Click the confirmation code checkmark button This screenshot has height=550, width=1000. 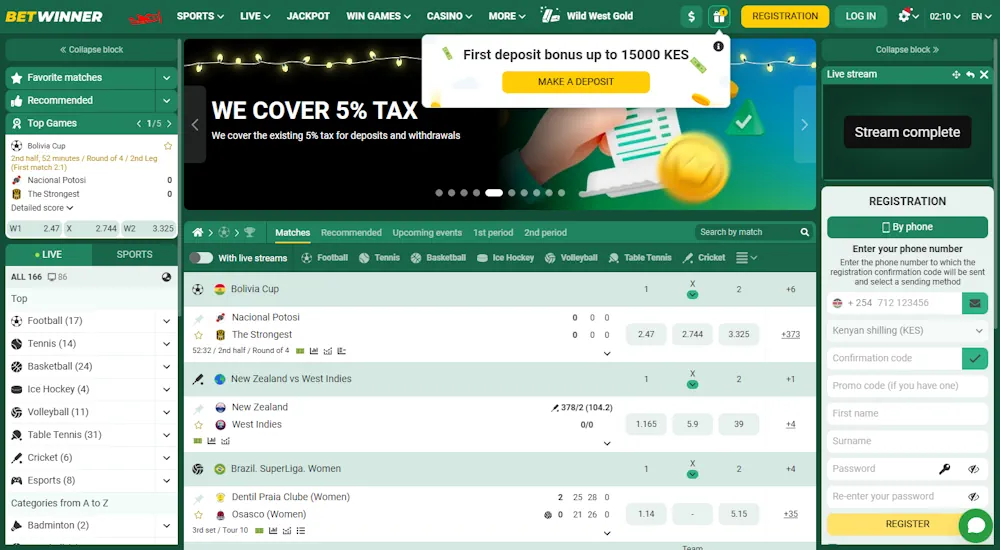pyautogui.click(x=974, y=359)
